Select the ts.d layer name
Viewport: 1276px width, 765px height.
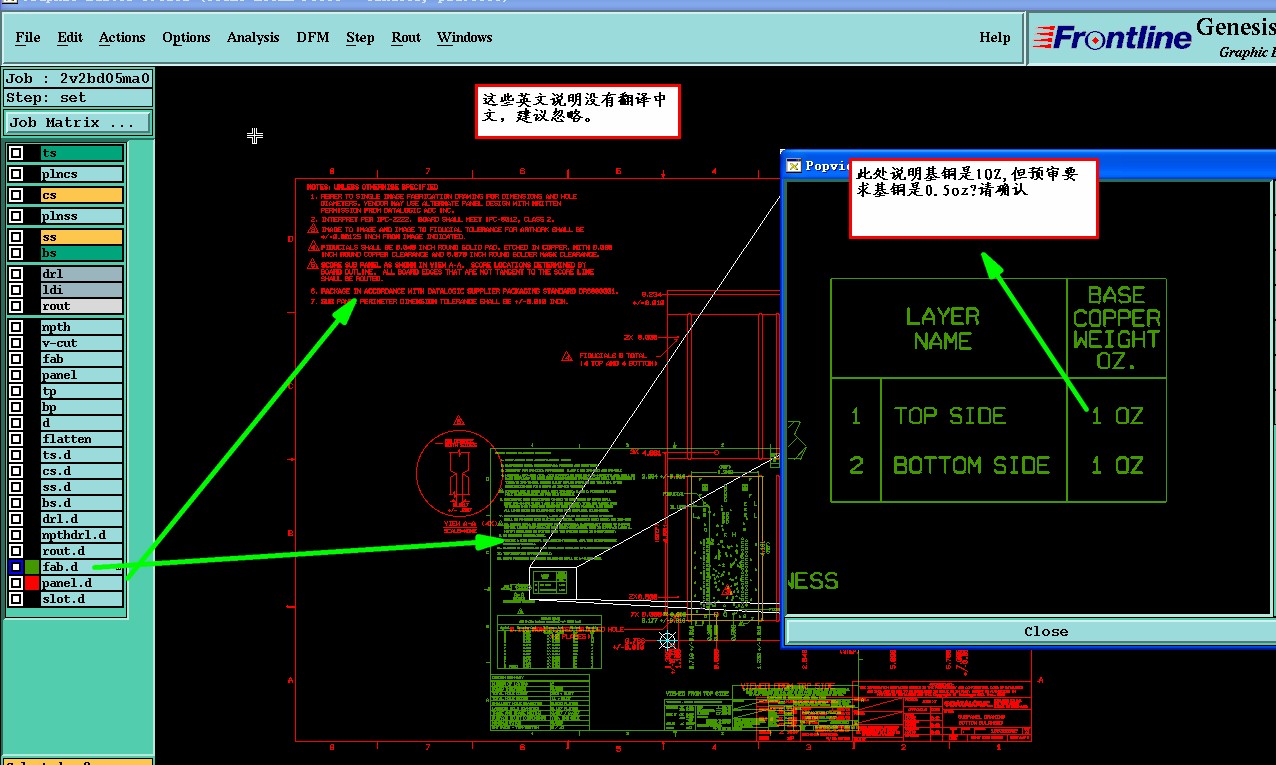pyautogui.click(x=82, y=455)
